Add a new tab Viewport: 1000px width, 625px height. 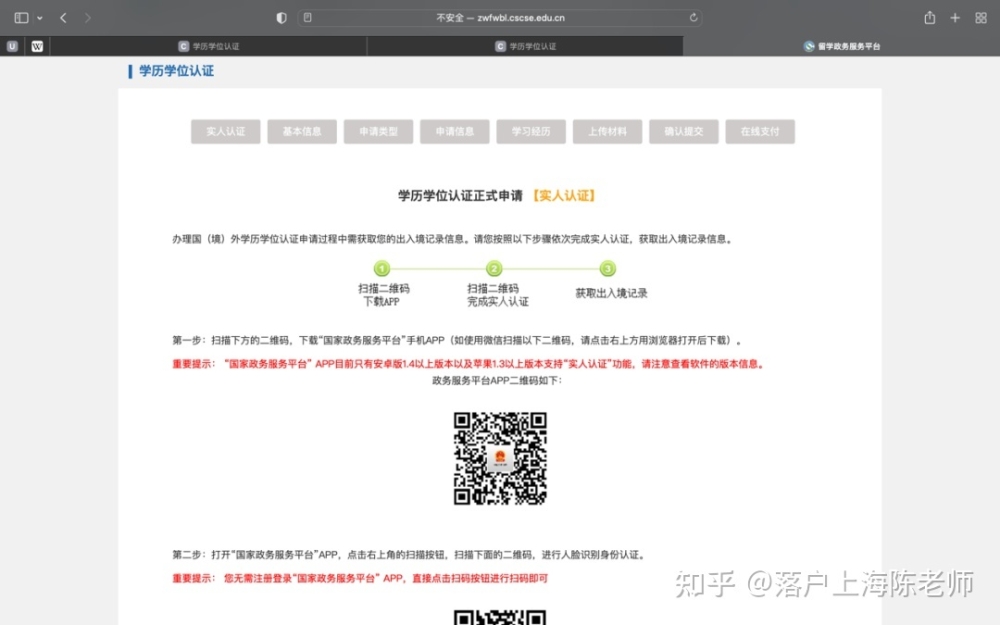click(x=955, y=18)
